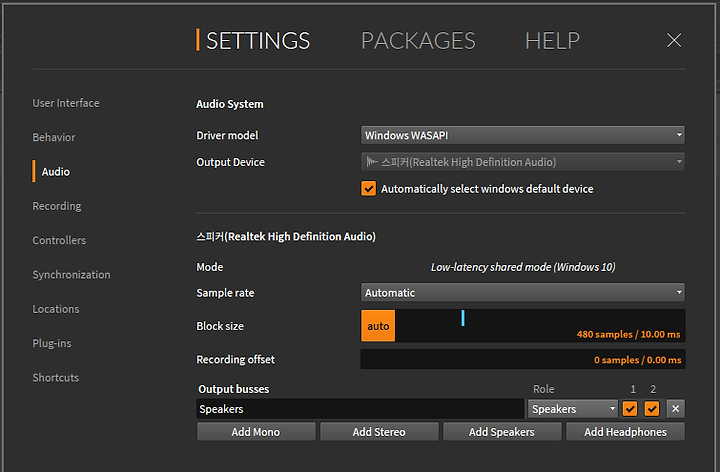Toggle automatically select windows default device
The width and height of the screenshot is (720, 472).
pyautogui.click(x=368, y=189)
